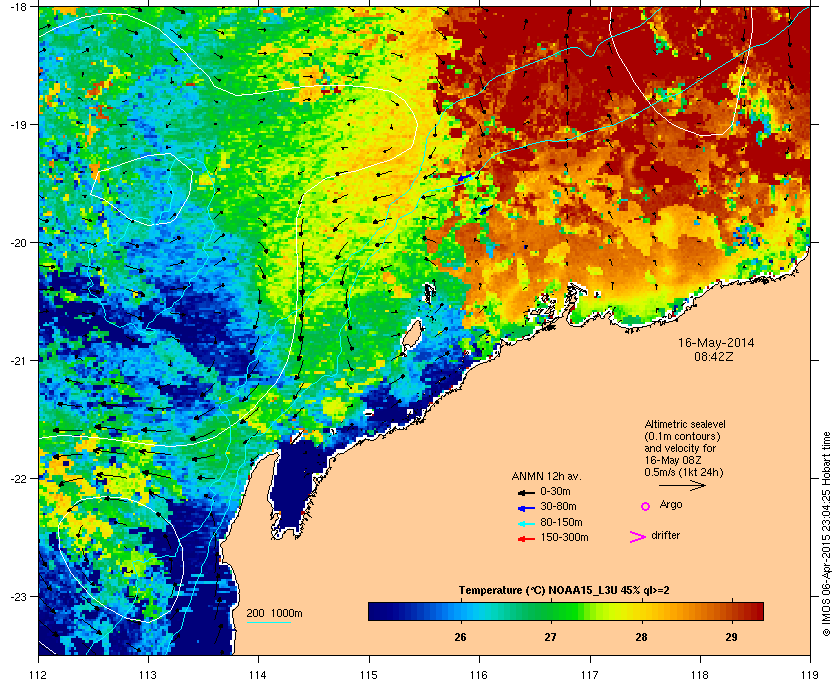Click the magenta drifter chevron symbol
The width and height of the screenshot is (840, 680).
pos(638,537)
